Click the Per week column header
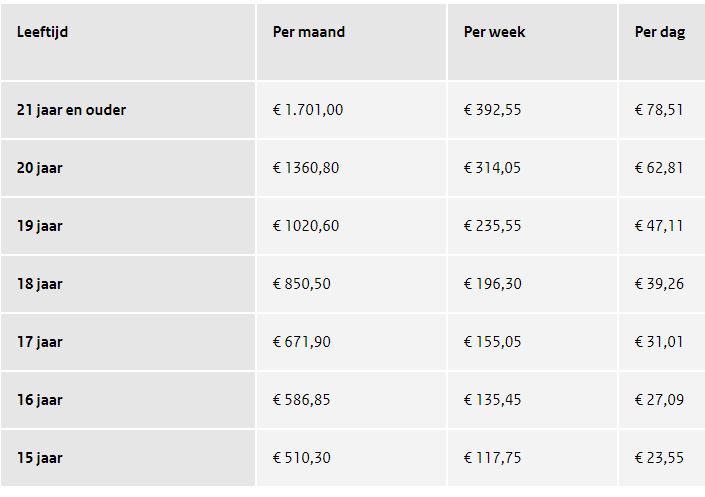The height and width of the screenshot is (497, 705). point(494,32)
